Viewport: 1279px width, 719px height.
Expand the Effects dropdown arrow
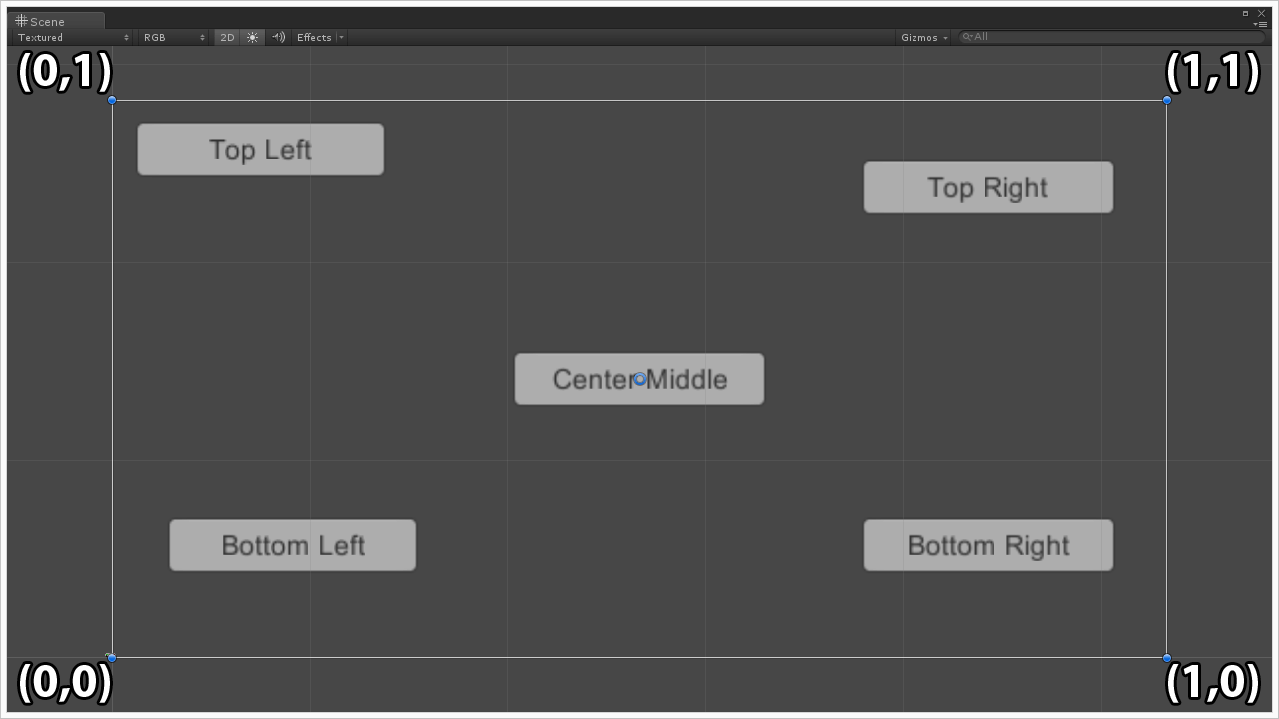[341, 37]
